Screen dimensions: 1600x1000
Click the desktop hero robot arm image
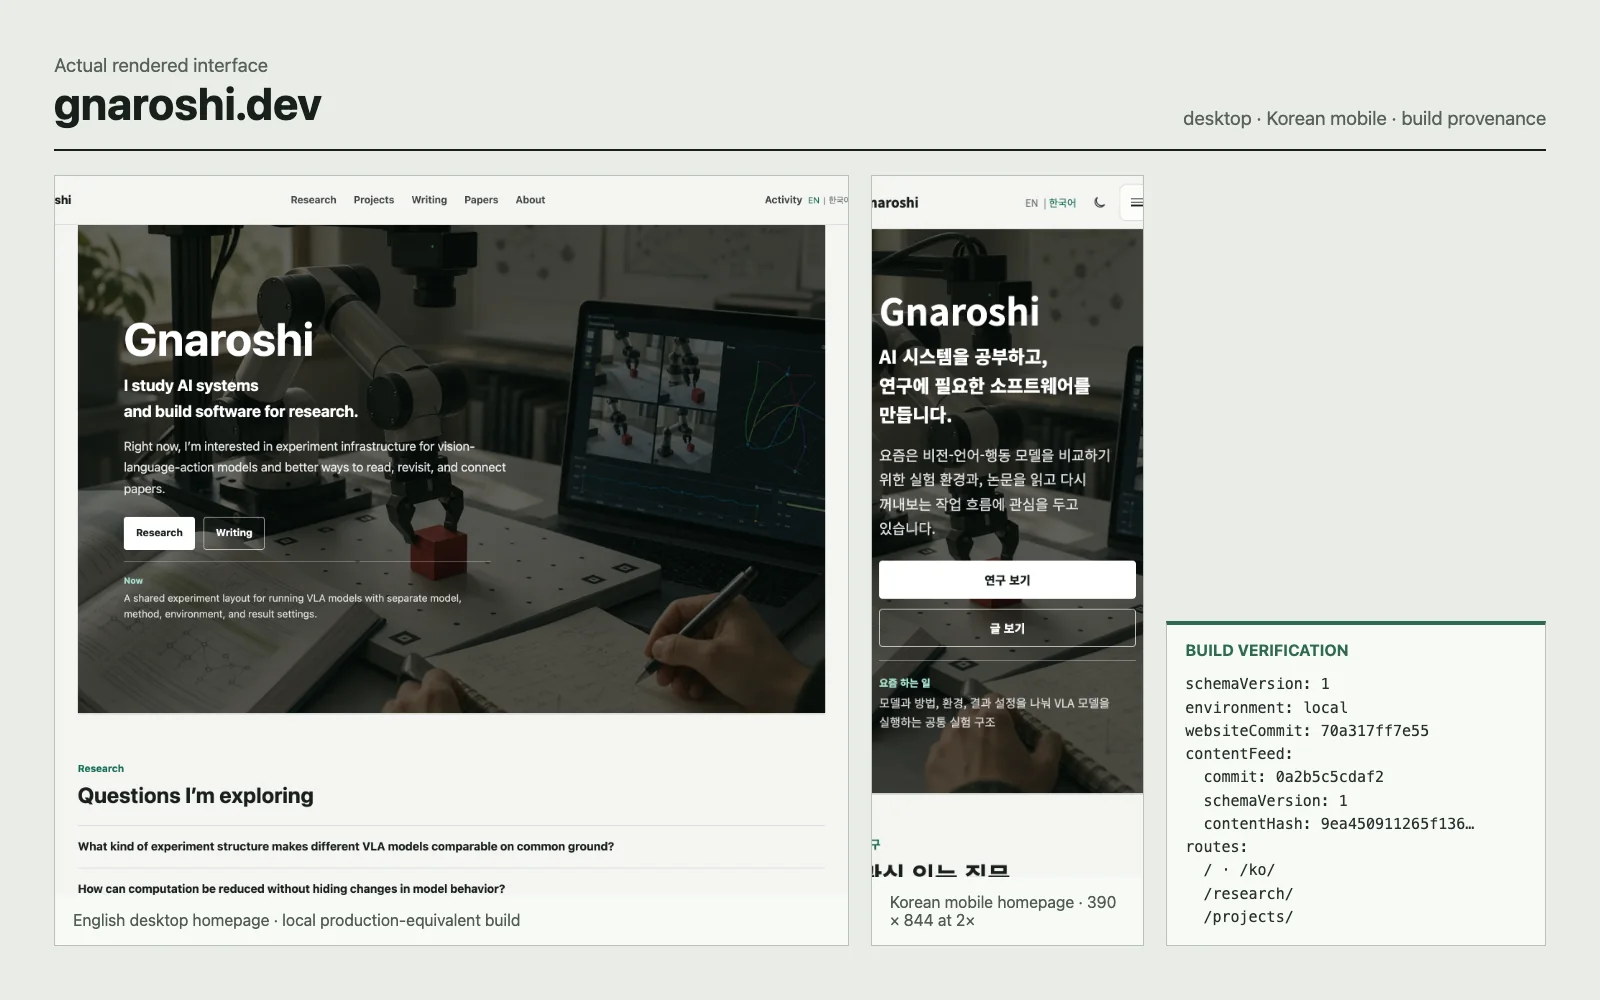[x=451, y=469]
